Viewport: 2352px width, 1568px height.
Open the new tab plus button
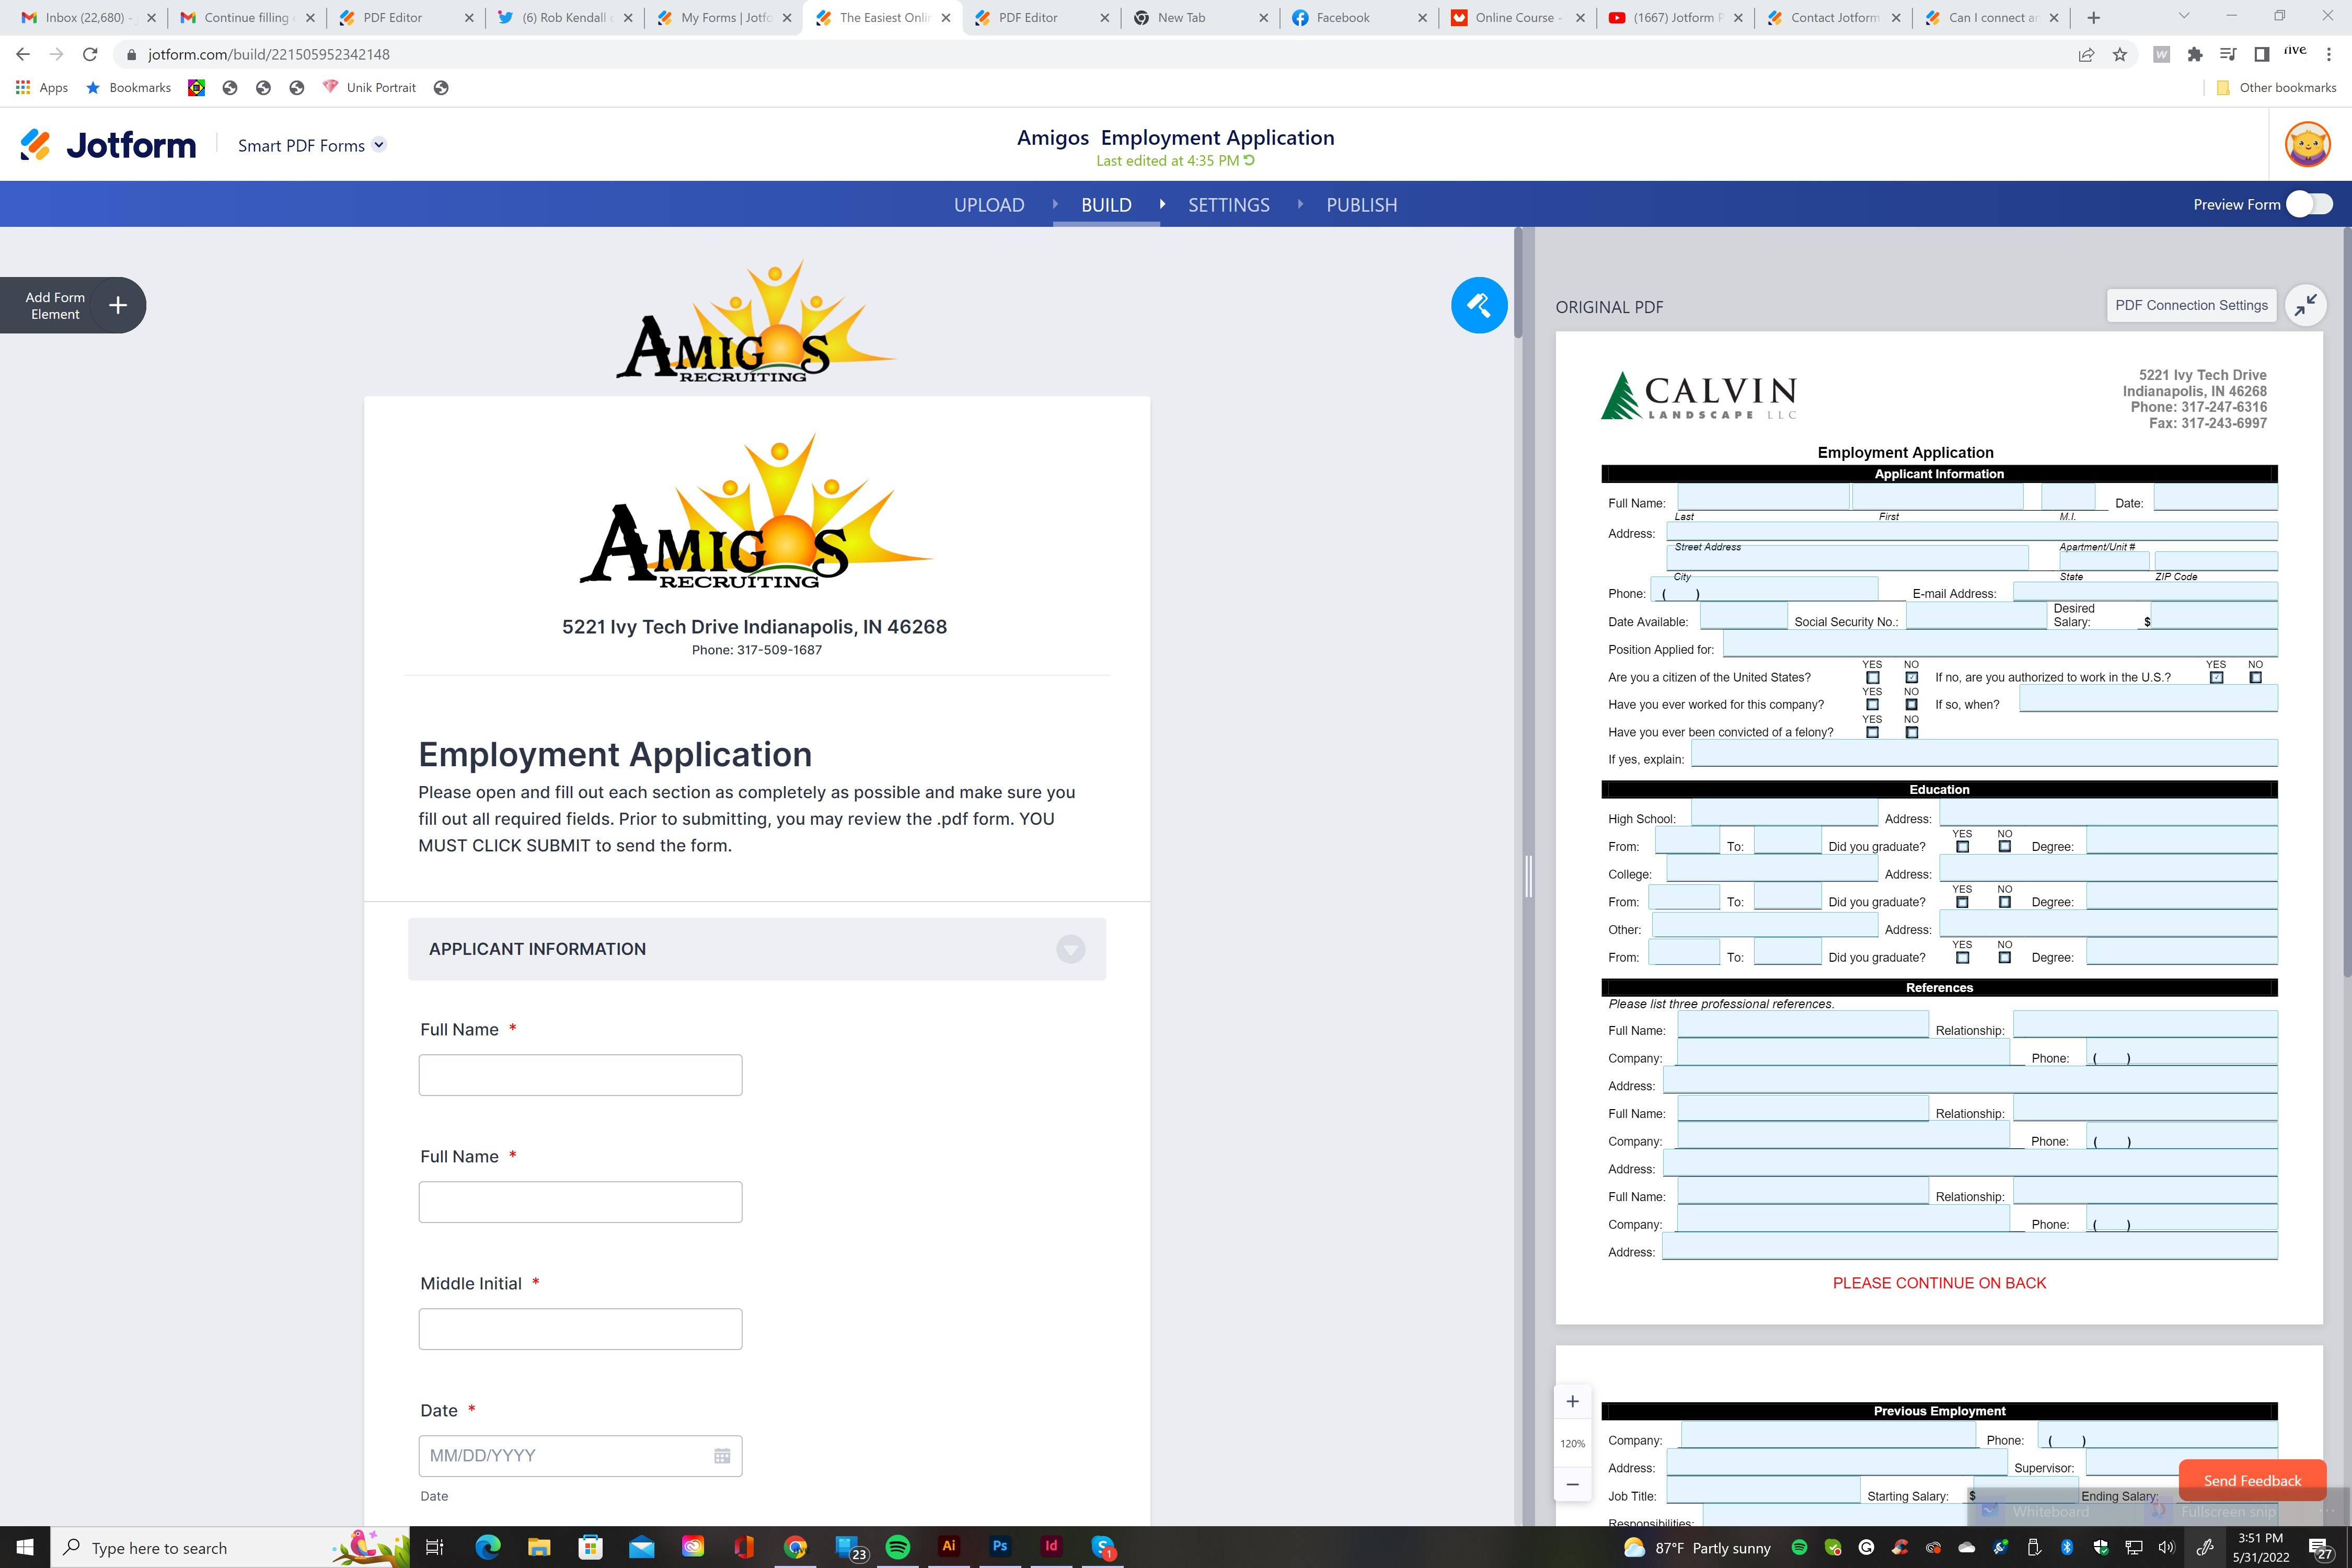[2094, 17]
